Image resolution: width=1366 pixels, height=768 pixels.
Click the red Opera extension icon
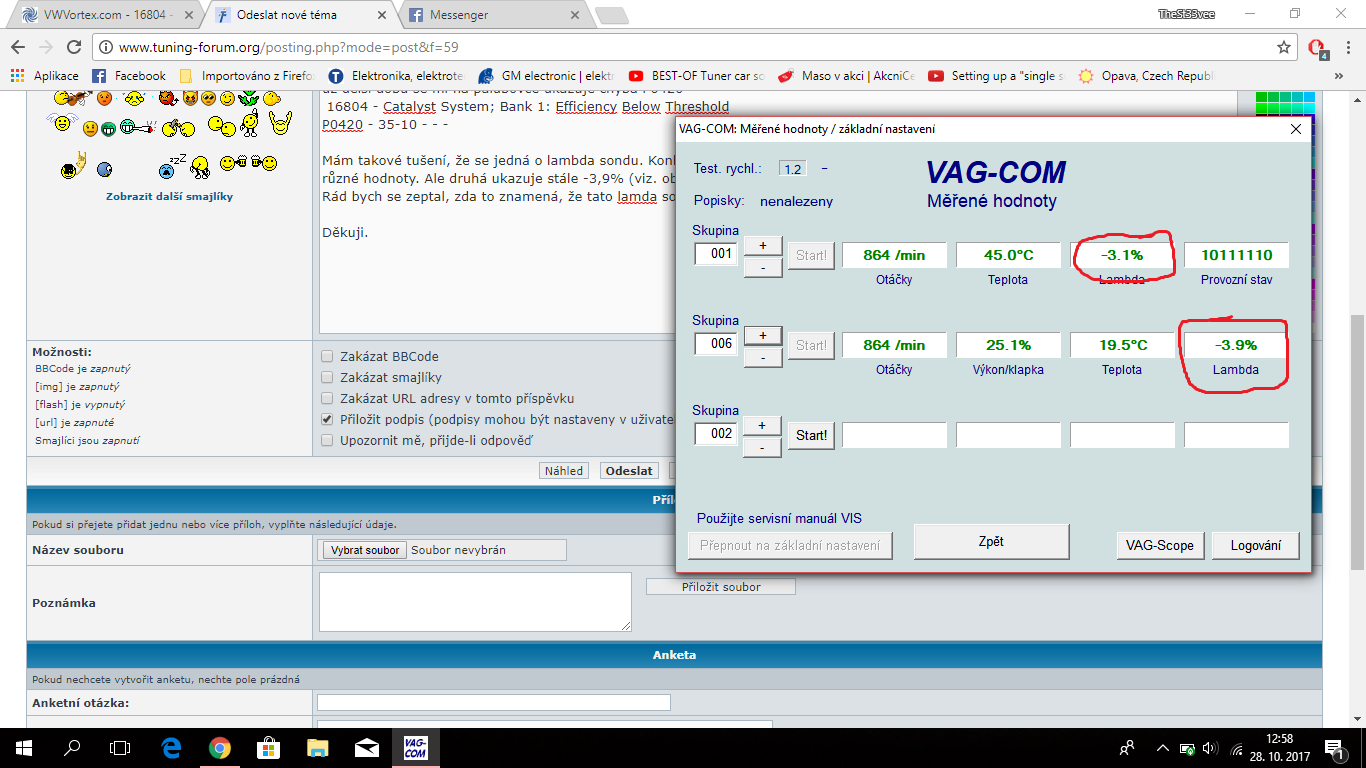[1317, 47]
